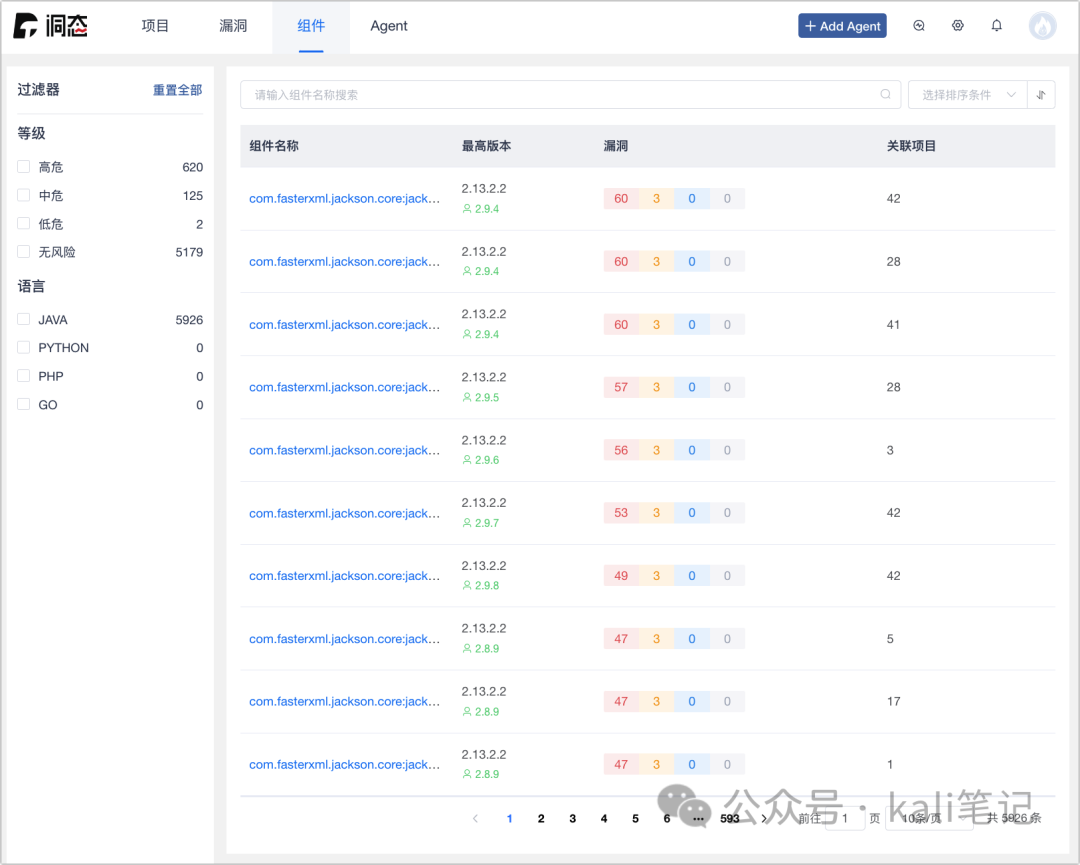The height and width of the screenshot is (865, 1080).
Task: Switch to the 漏洞 tab
Action: [233, 25]
